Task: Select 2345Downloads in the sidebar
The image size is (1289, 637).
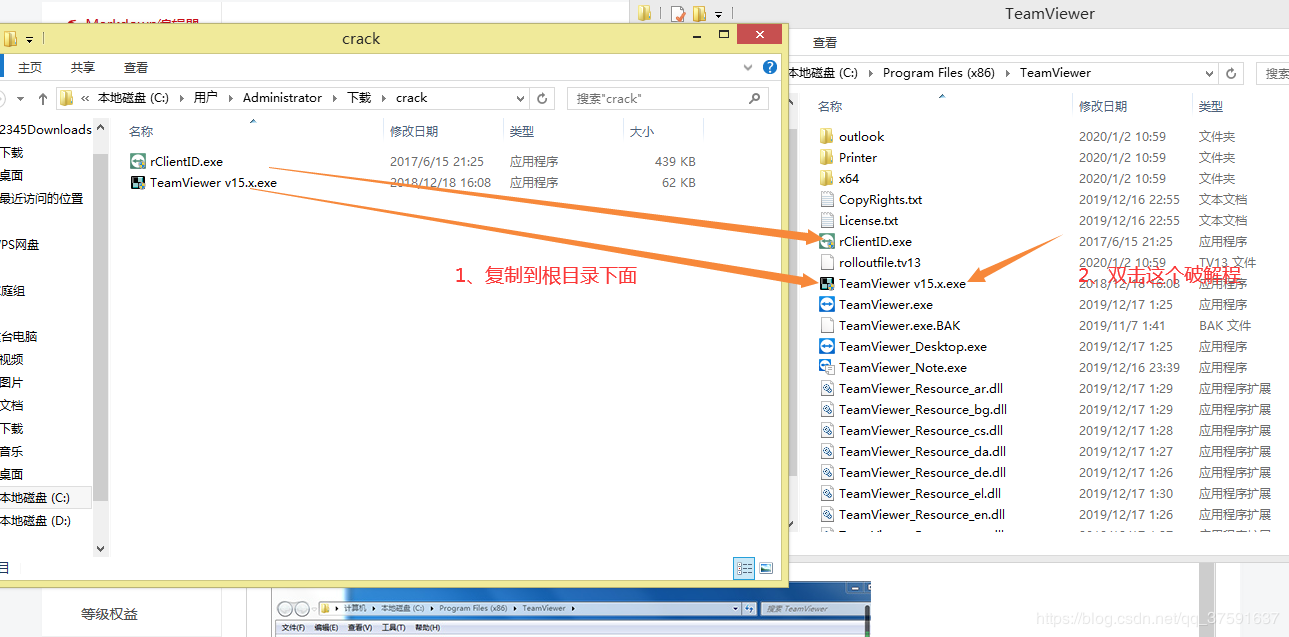Action: click(x=45, y=129)
